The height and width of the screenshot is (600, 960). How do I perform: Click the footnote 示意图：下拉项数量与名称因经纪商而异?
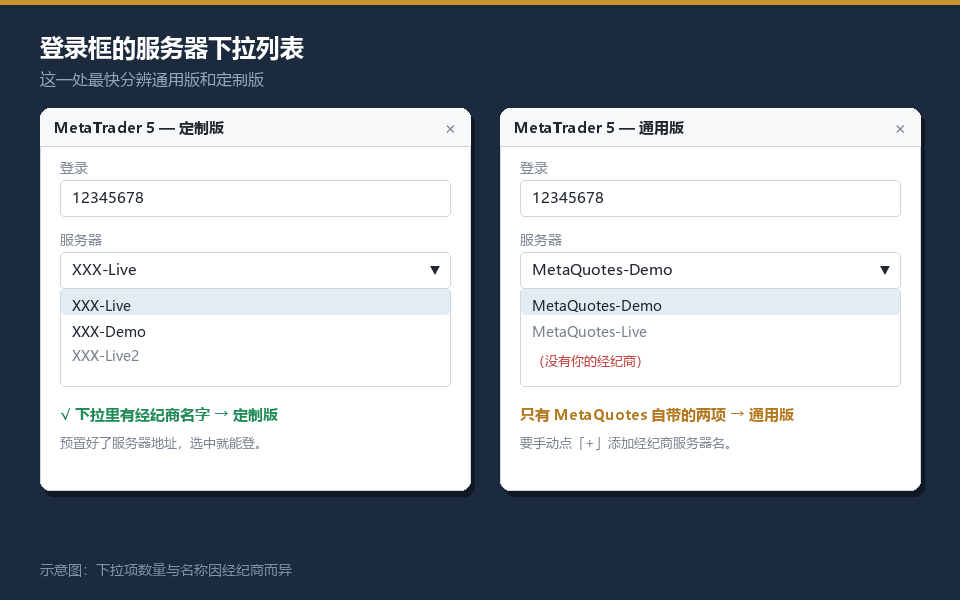click(x=166, y=570)
